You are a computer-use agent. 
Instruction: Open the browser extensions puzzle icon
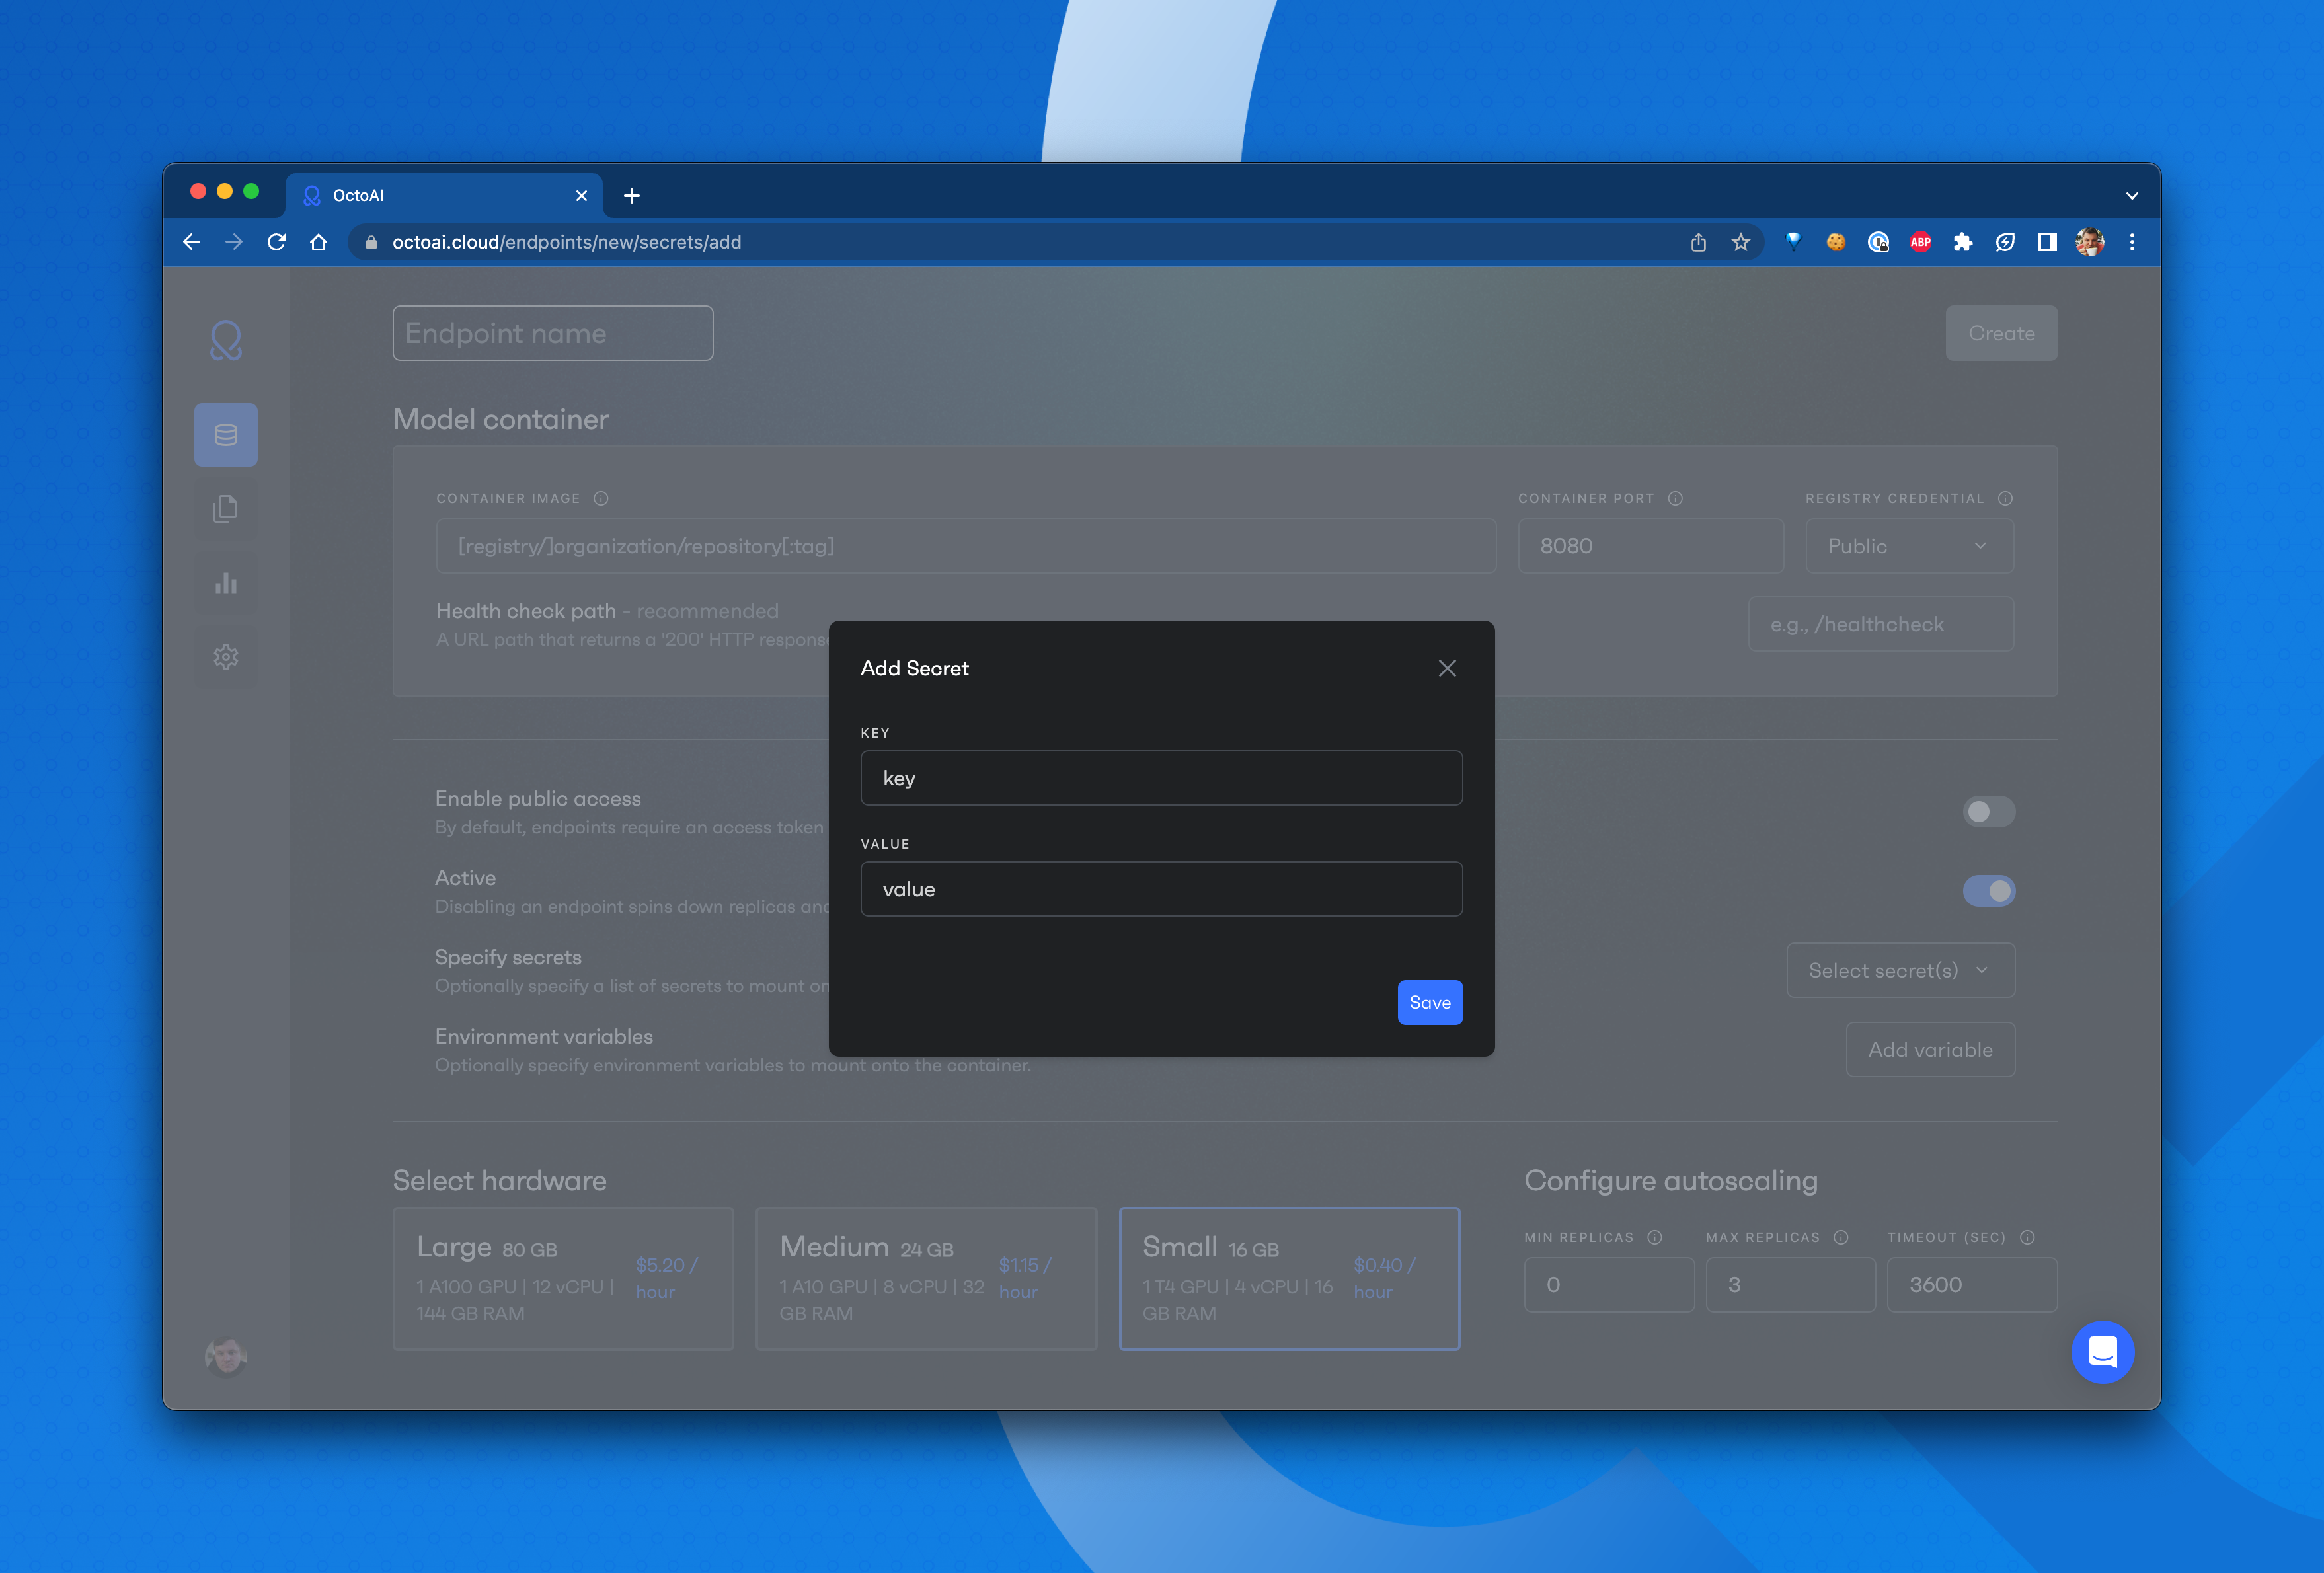click(1963, 242)
